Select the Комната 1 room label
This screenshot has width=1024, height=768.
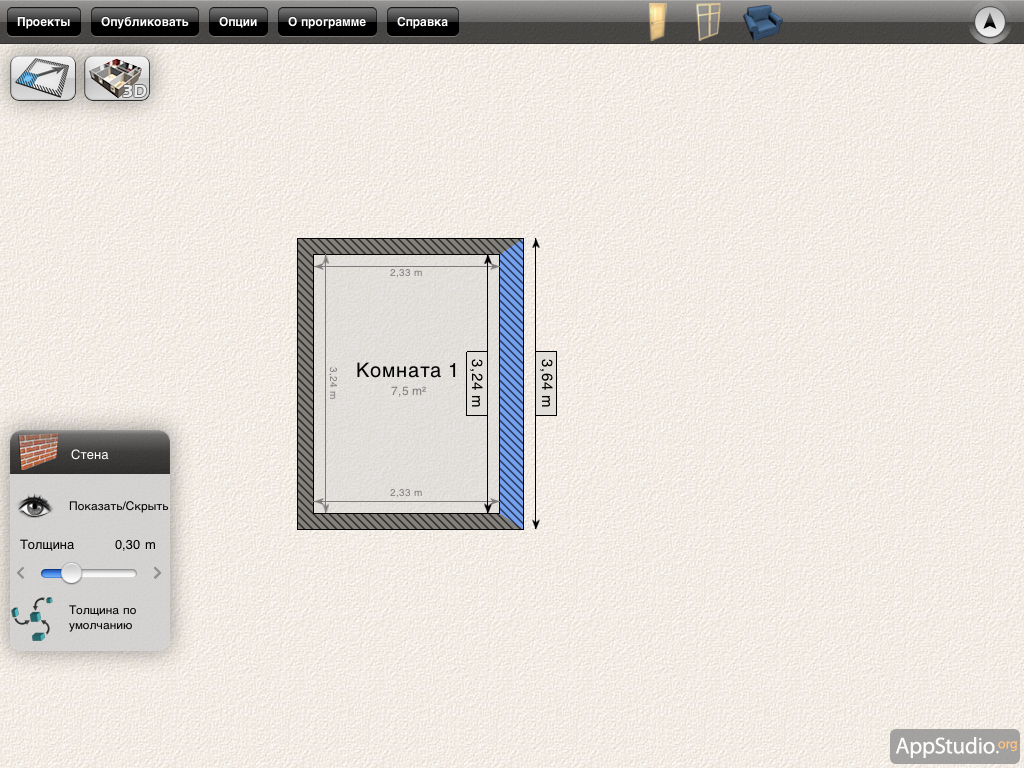406,370
